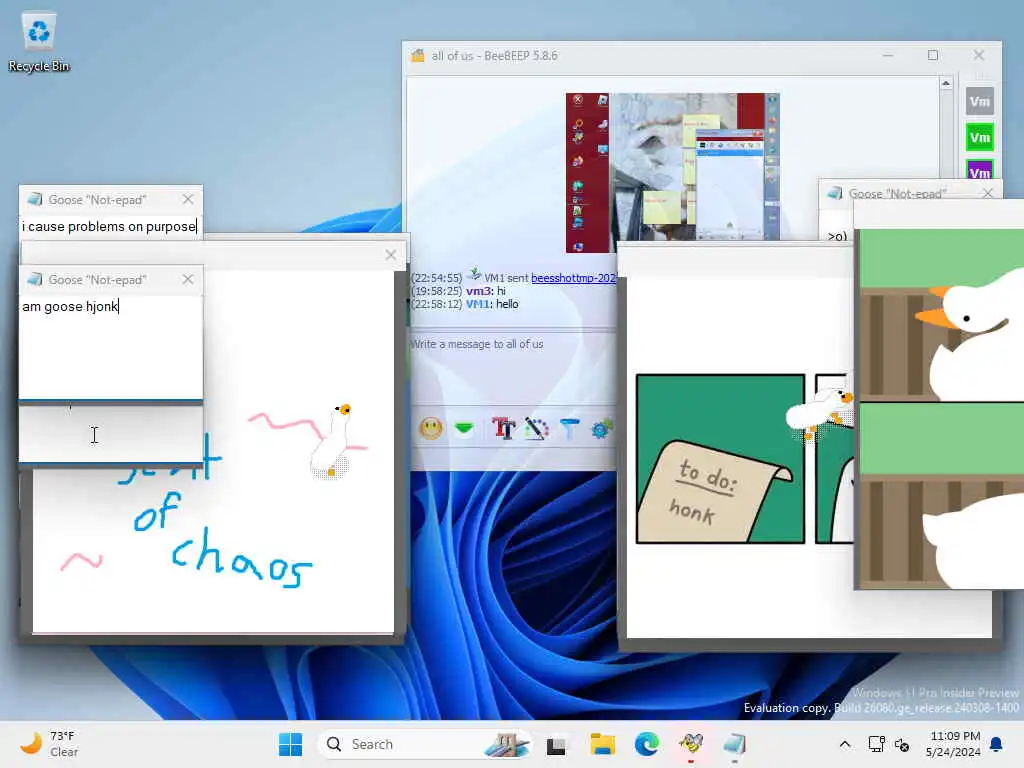Choose the text color pencil icon in BeeBEEP

[536, 428]
